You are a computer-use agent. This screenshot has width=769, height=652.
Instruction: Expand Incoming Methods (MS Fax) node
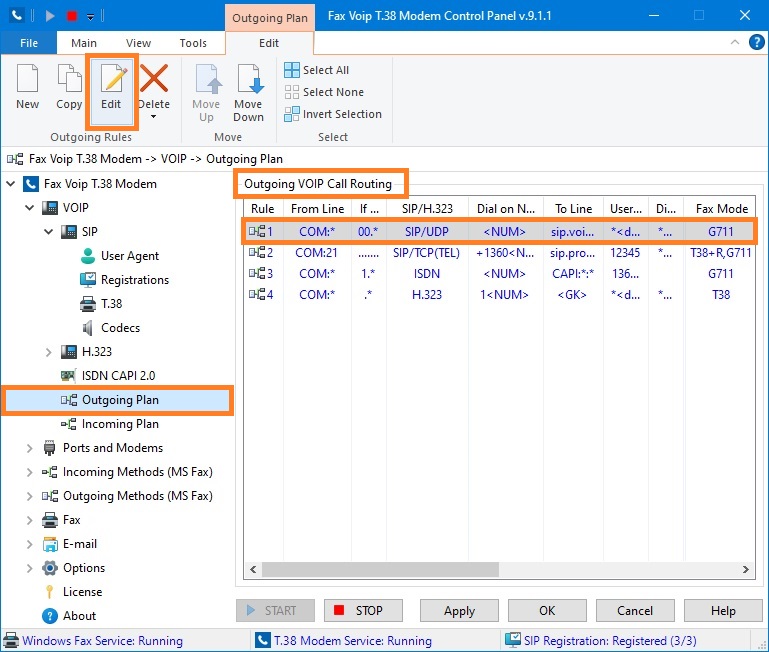pos(29,472)
